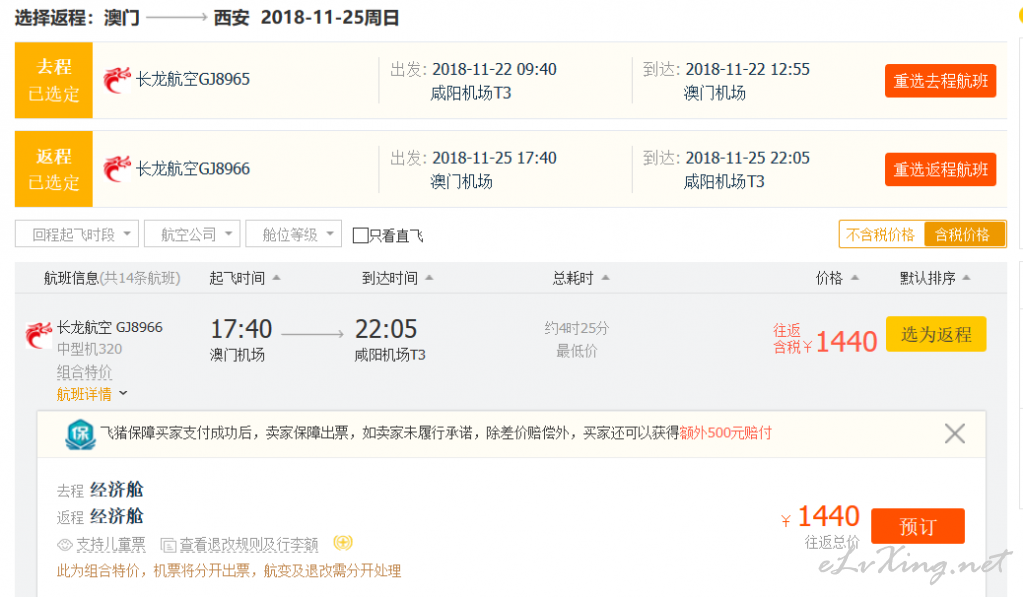Expand 航班详情 for flight GJ8966
This screenshot has height=597, width=1023.
click(92, 394)
